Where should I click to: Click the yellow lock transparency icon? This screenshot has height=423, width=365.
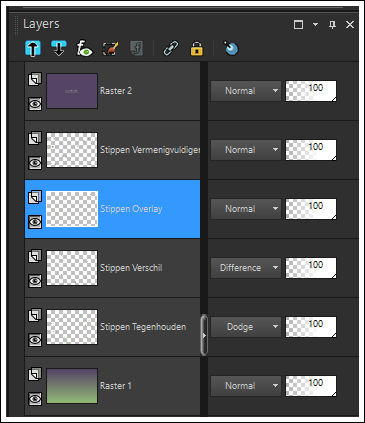coord(197,49)
